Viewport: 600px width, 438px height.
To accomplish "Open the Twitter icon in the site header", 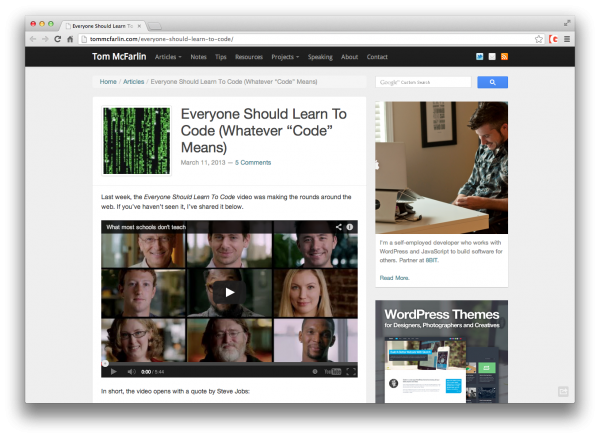I will coord(479,57).
